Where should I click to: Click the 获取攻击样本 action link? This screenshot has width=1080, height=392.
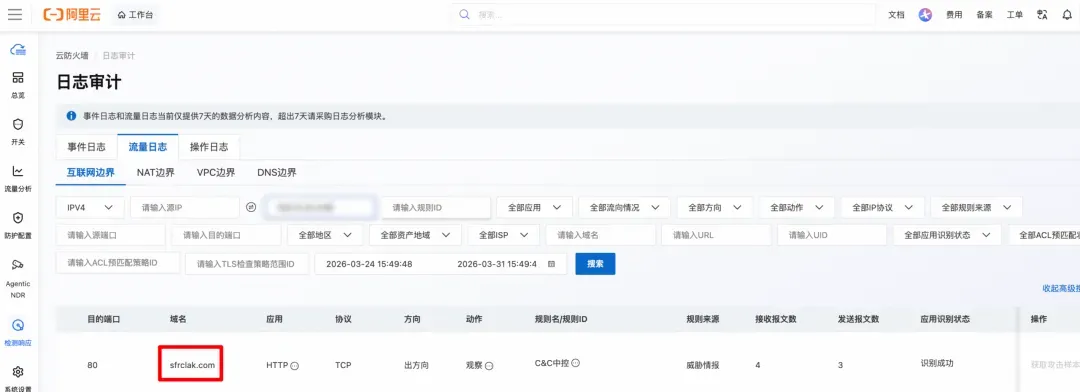1055,365
